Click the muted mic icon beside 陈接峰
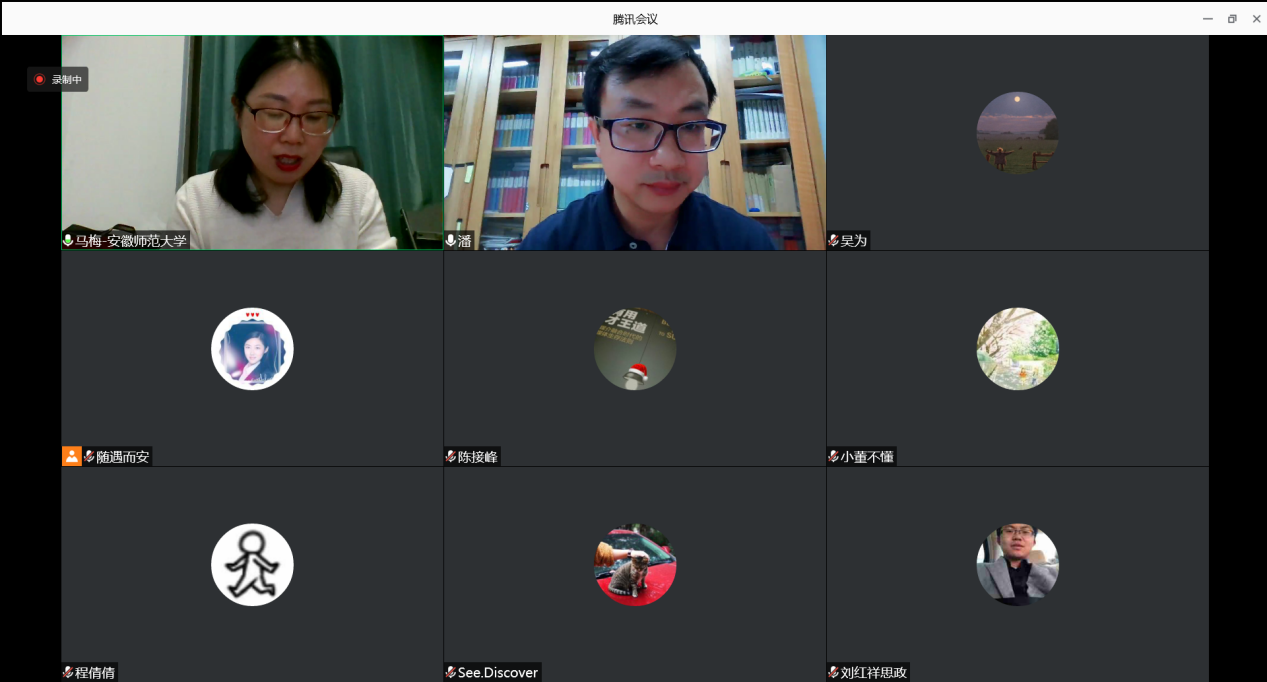 click(451, 457)
